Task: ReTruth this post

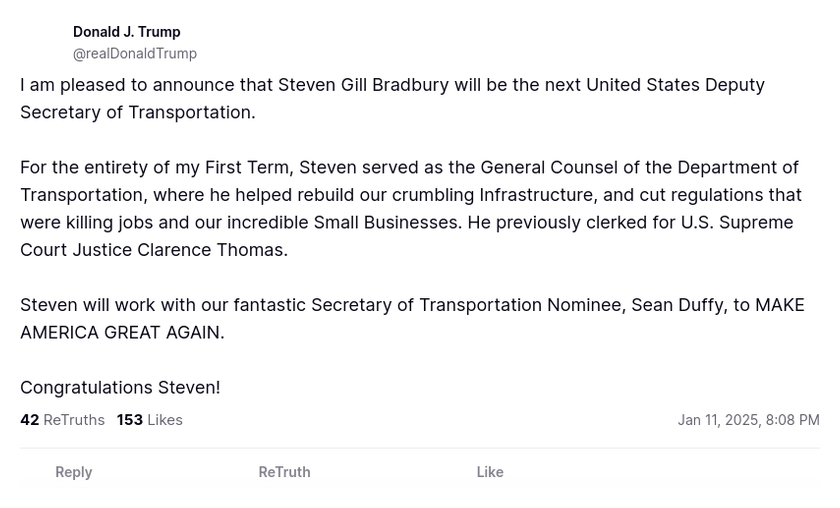Action: click(284, 472)
